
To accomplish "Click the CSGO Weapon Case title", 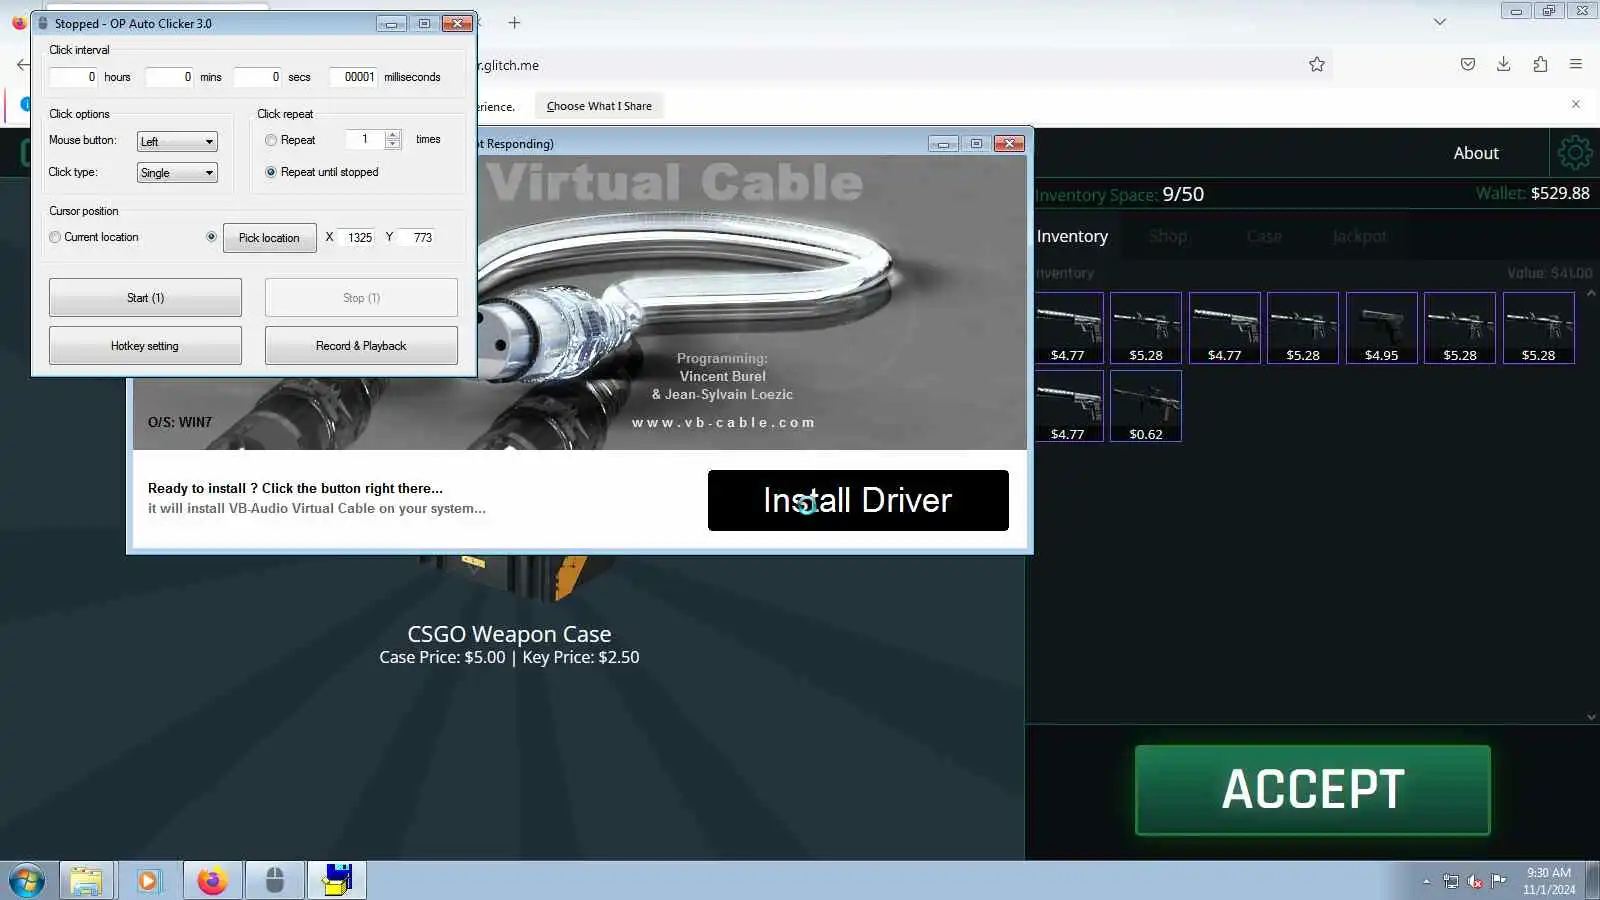I will [x=509, y=634].
